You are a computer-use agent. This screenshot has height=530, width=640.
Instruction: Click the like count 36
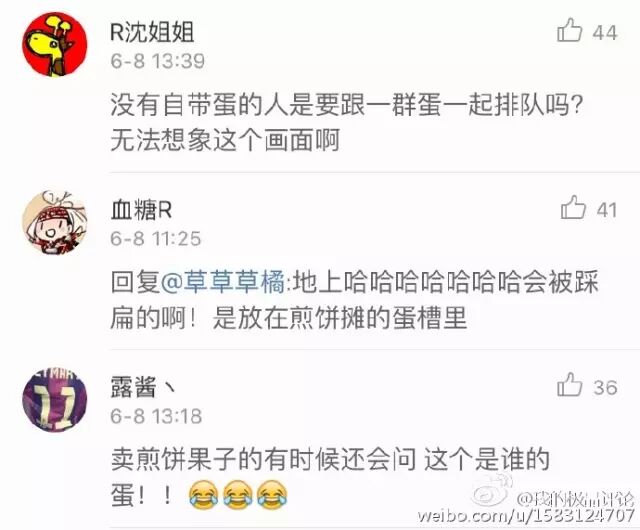(605, 387)
